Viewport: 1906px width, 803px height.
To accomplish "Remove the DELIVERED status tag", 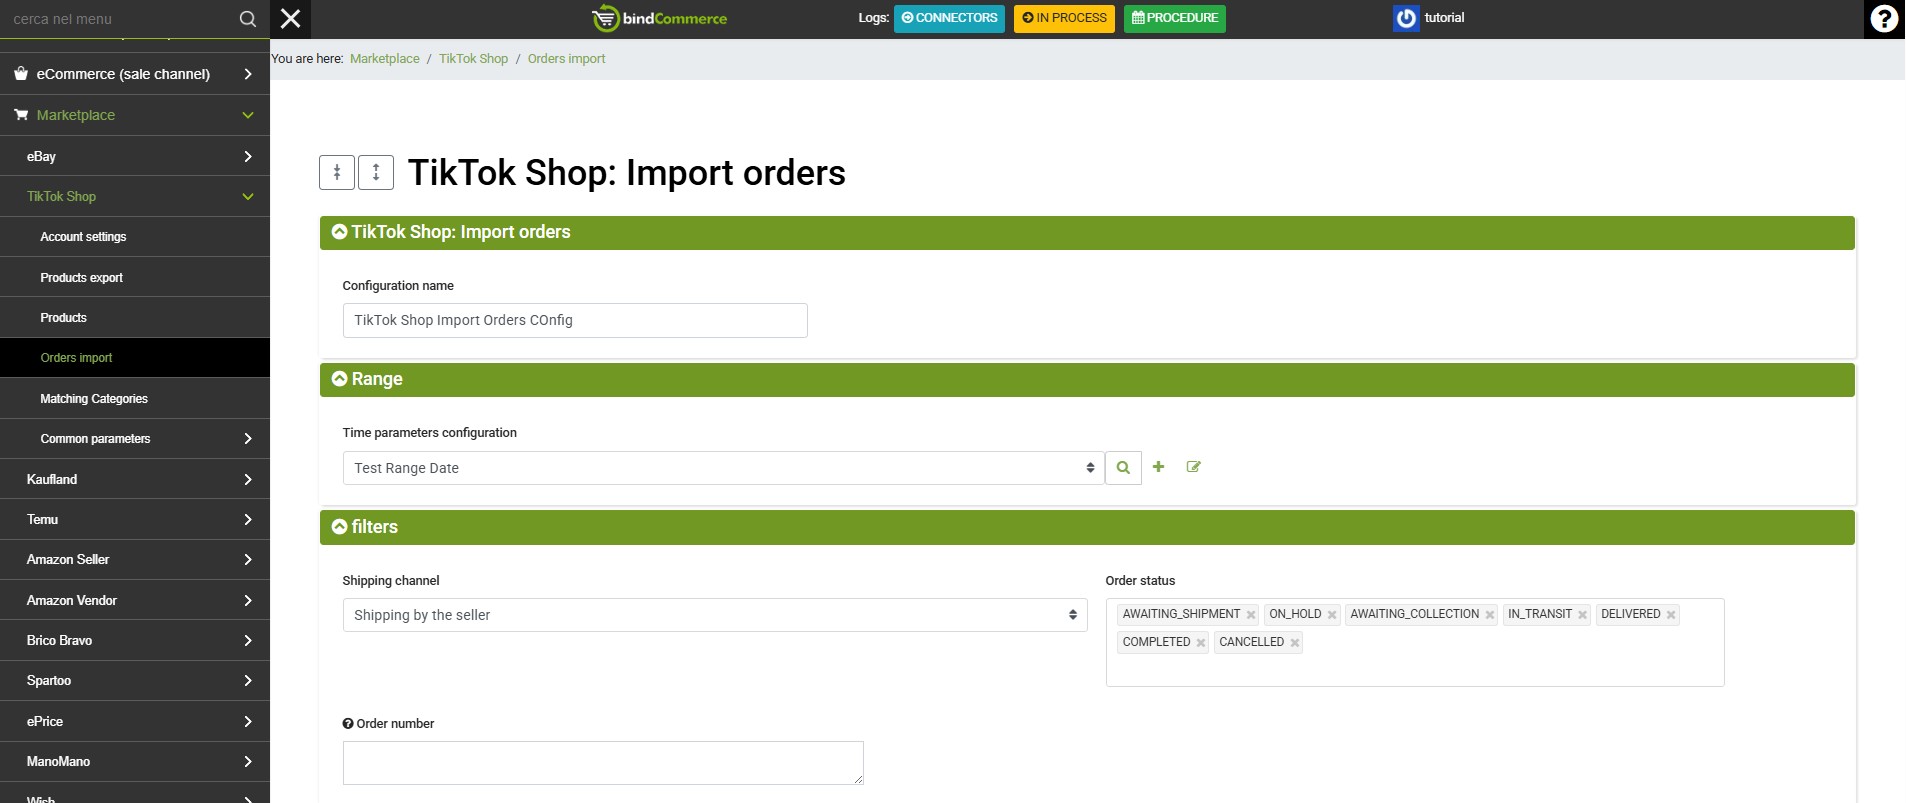I will click(1671, 615).
